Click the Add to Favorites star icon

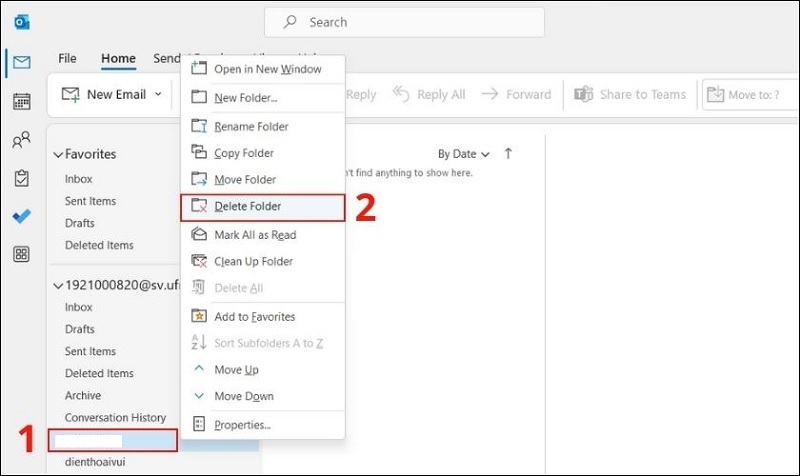(x=198, y=316)
